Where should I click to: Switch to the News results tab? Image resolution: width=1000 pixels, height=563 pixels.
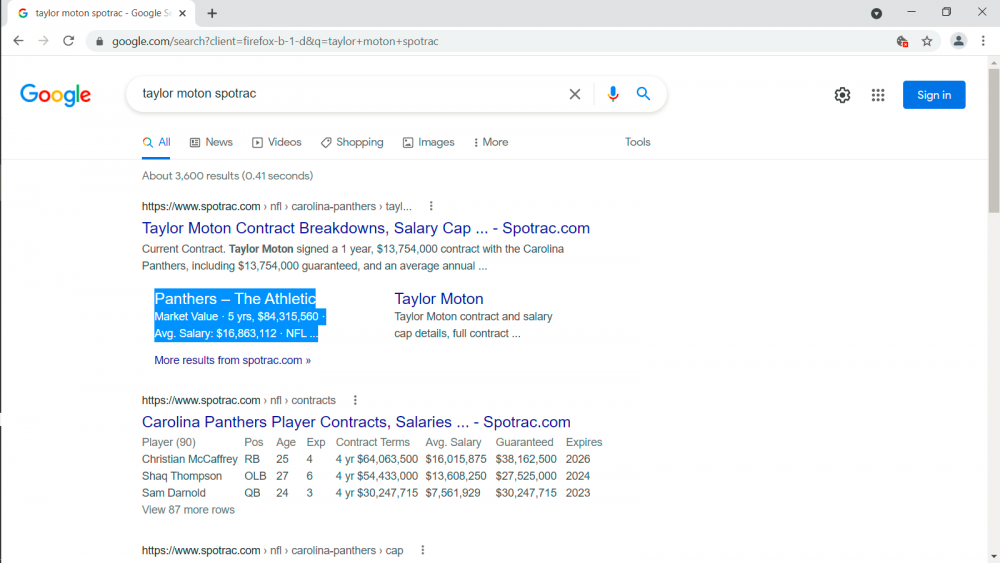click(x=211, y=142)
